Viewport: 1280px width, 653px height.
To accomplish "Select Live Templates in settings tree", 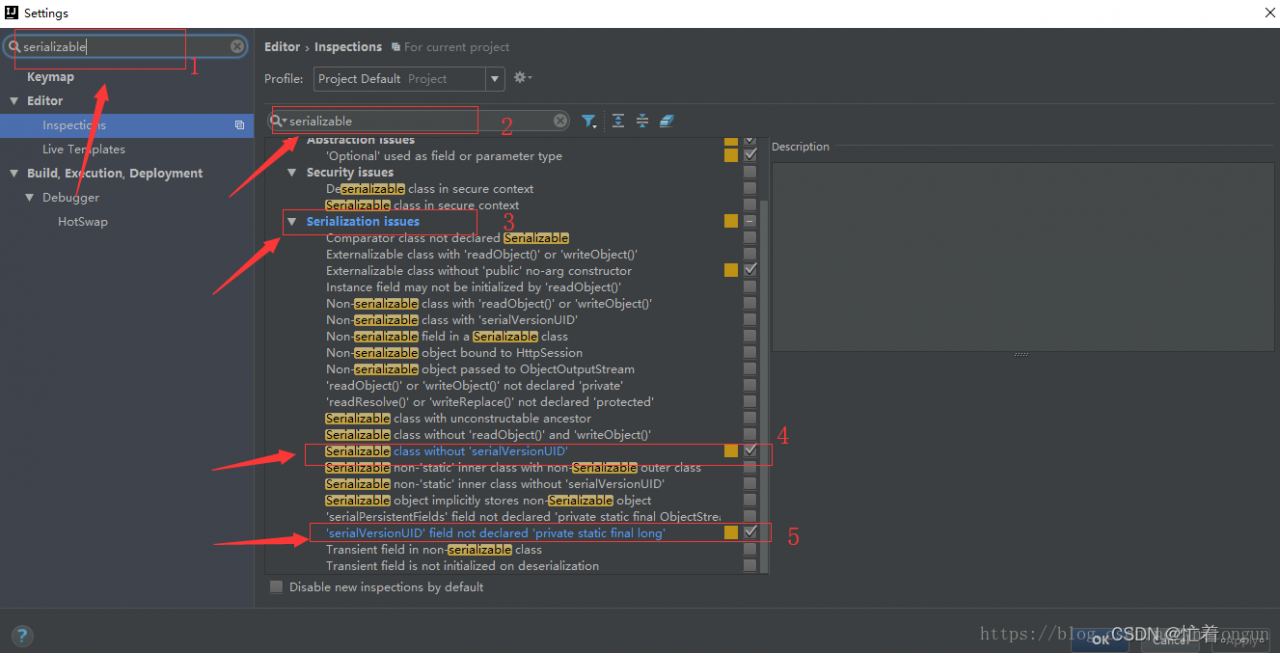I will [84, 149].
